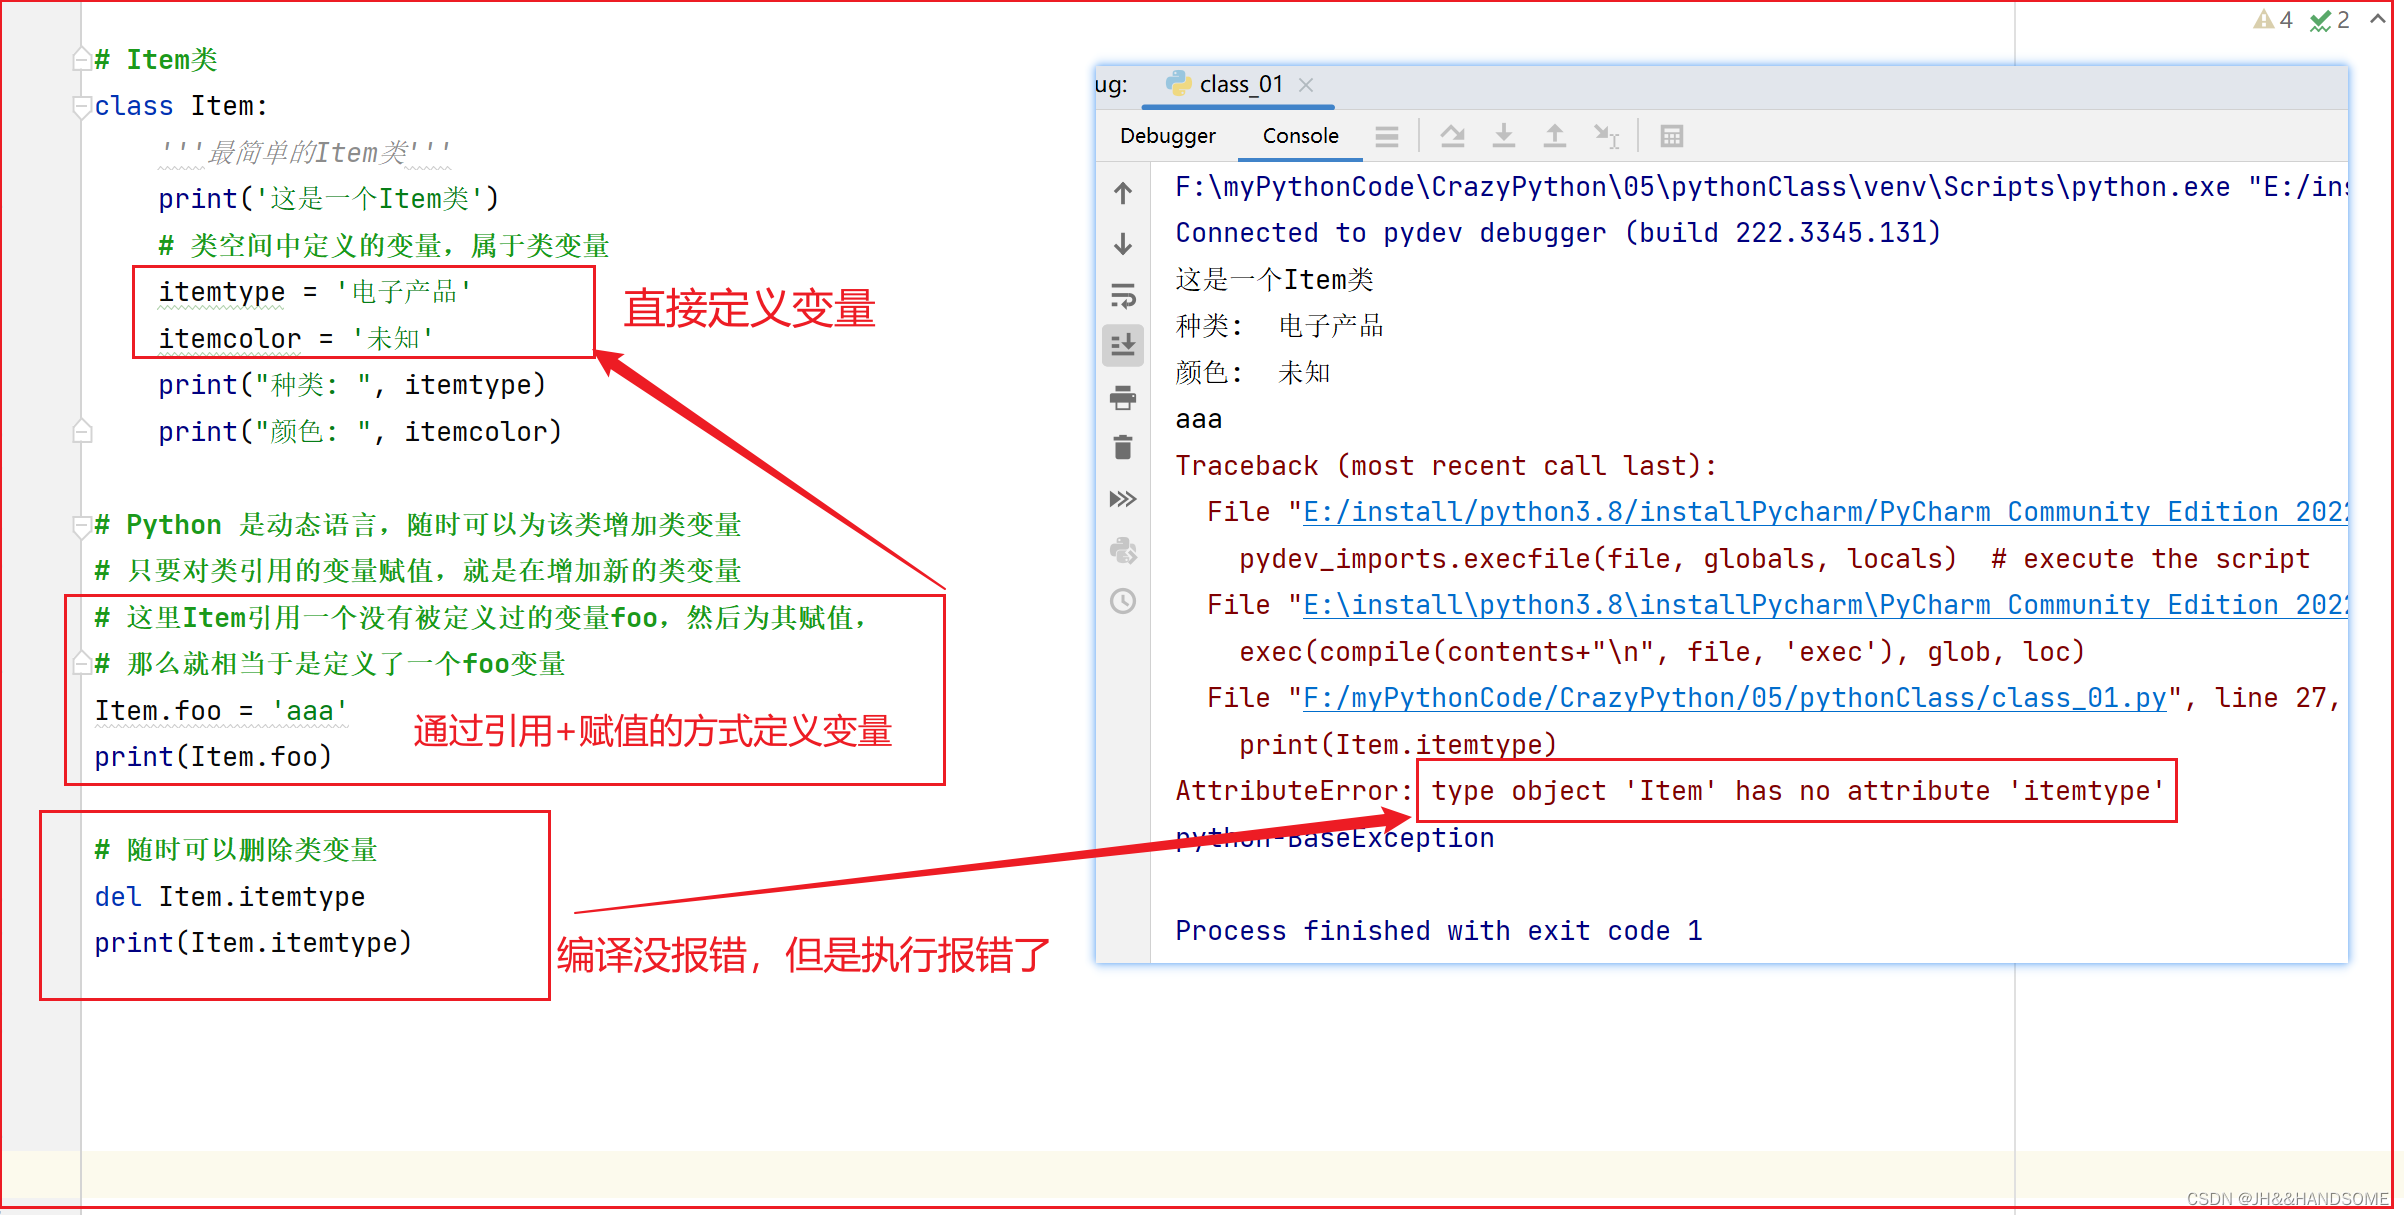
Task: Click the warnings indicator showing 4
Action: click(2273, 20)
